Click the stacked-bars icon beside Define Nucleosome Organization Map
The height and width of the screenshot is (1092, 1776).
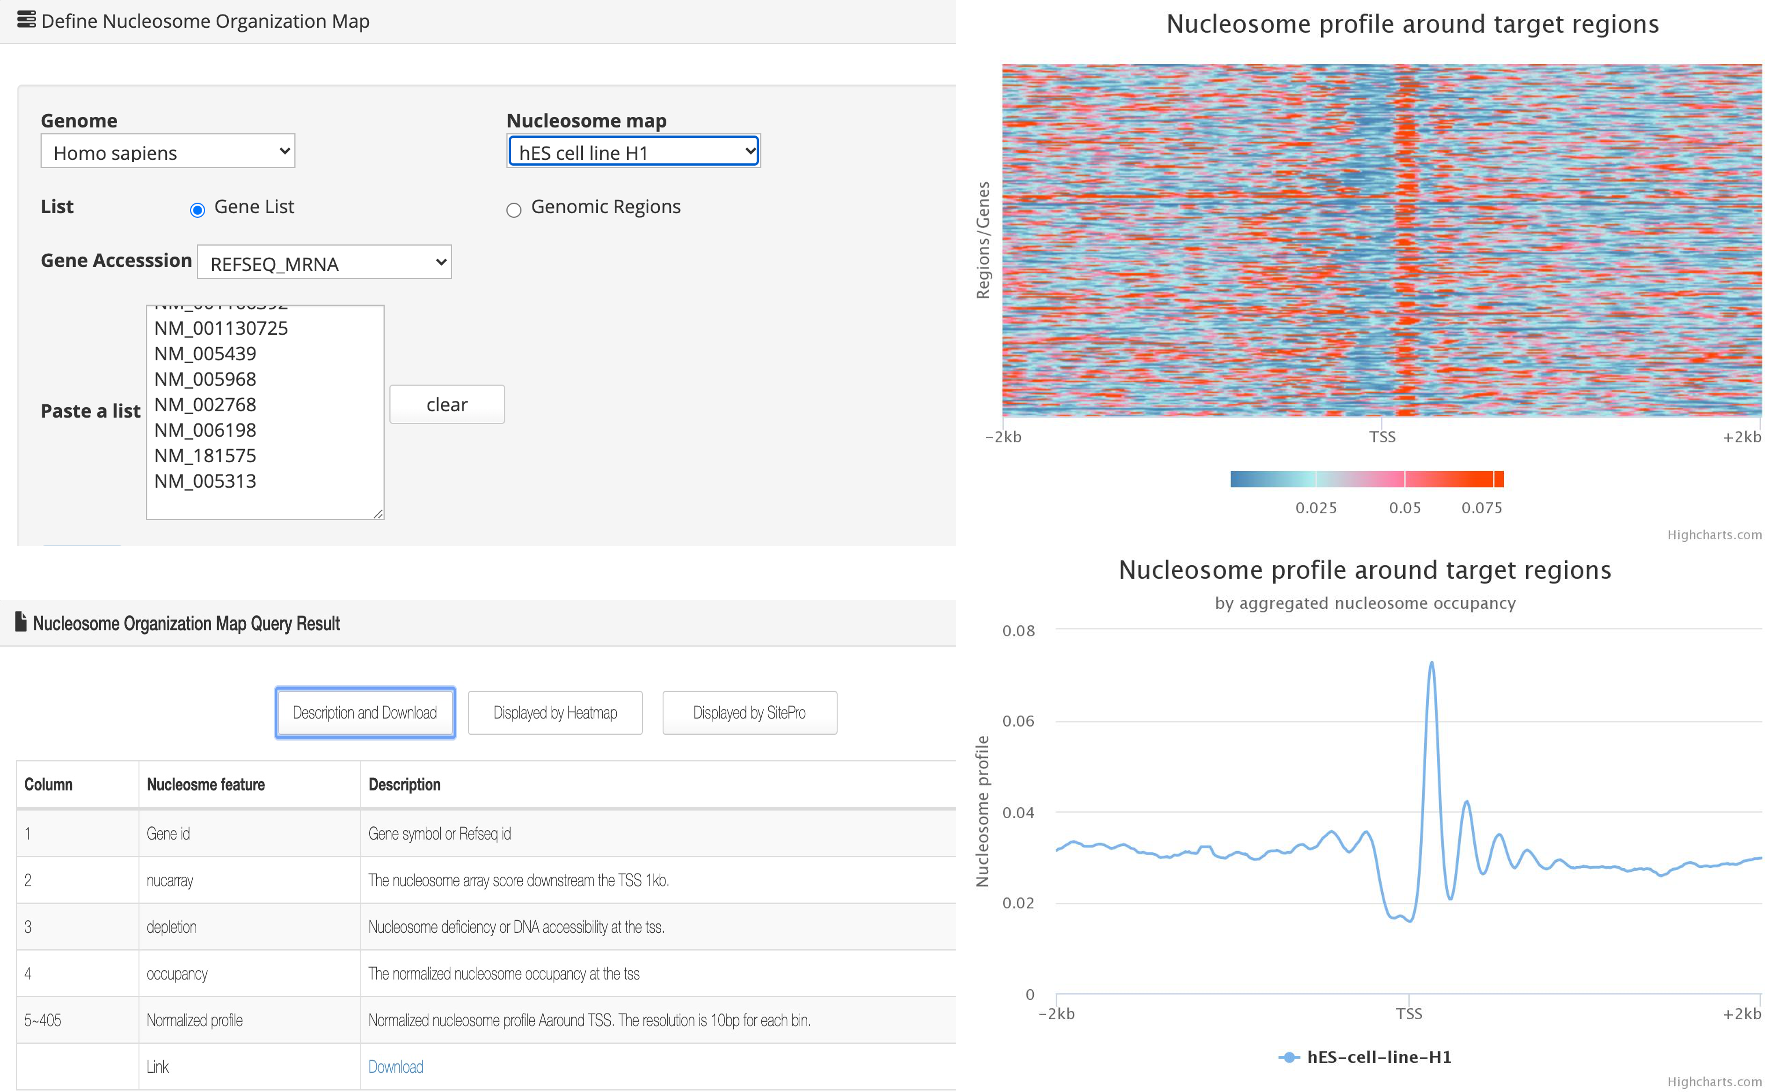pyautogui.click(x=26, y=20)
